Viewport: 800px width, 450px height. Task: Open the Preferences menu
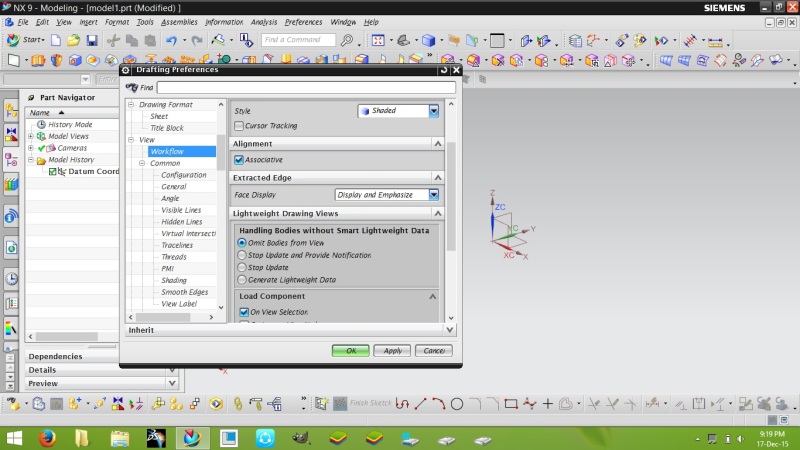tap(303, 22)
